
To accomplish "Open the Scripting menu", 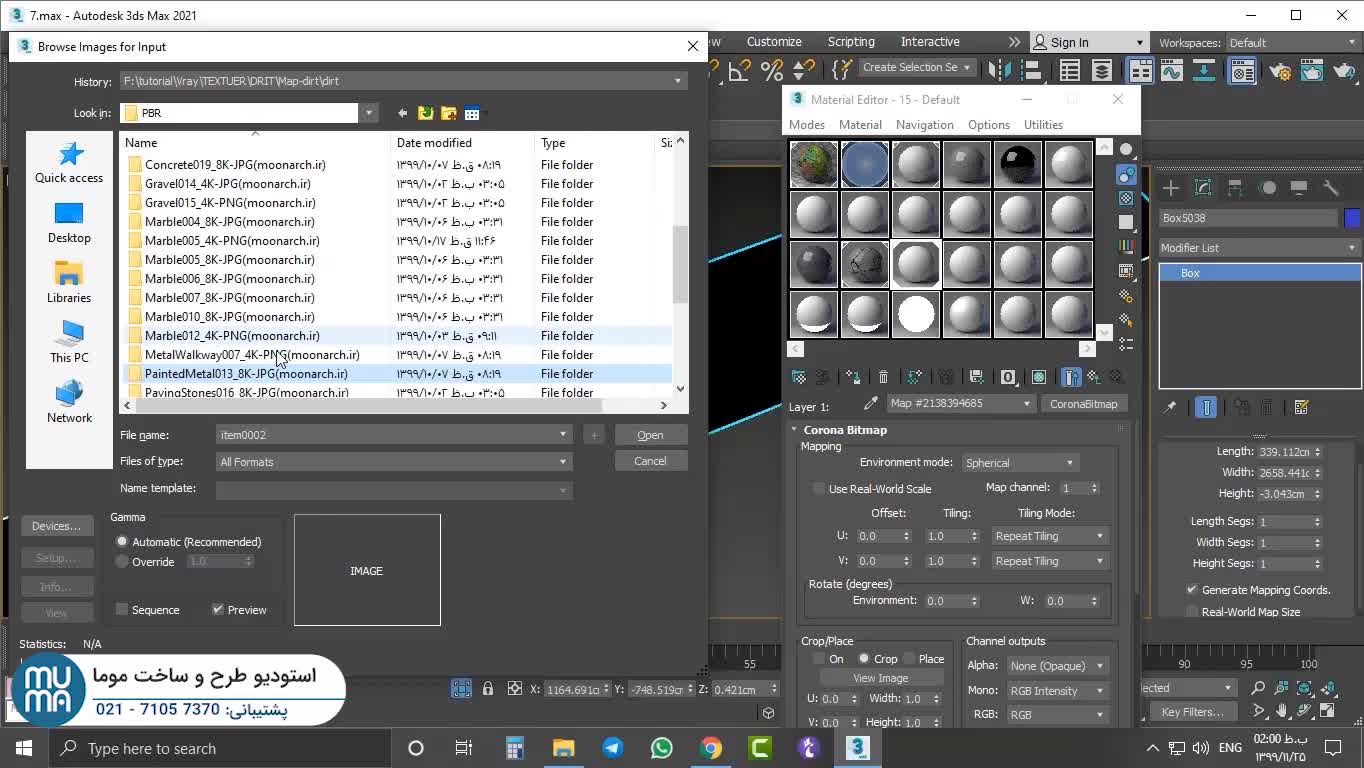I will coord(851,42).
